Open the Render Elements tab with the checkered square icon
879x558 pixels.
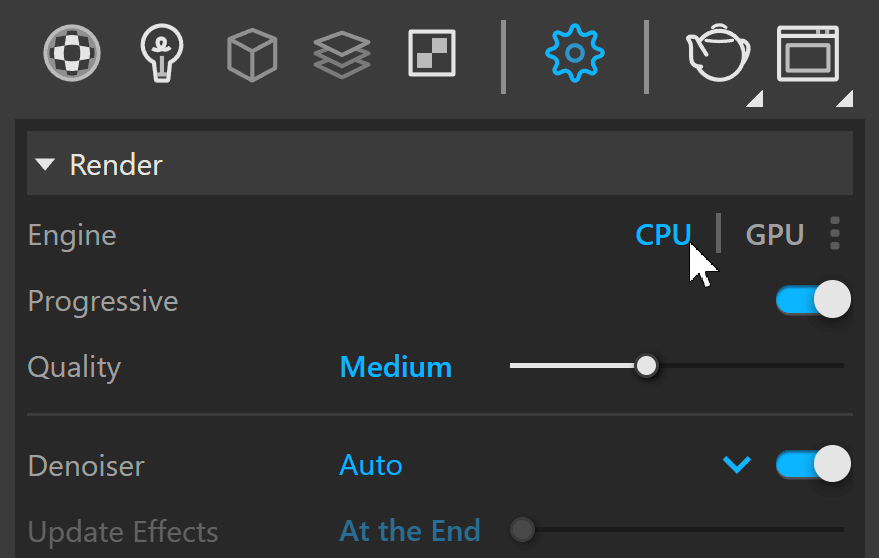[432, 53]
